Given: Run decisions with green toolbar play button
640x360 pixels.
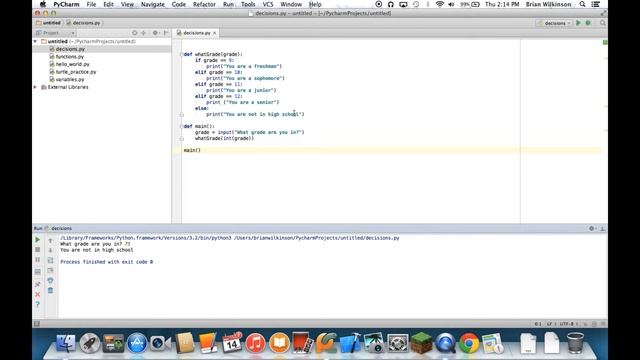Looking at the screenshot, I should coord(578,23).
